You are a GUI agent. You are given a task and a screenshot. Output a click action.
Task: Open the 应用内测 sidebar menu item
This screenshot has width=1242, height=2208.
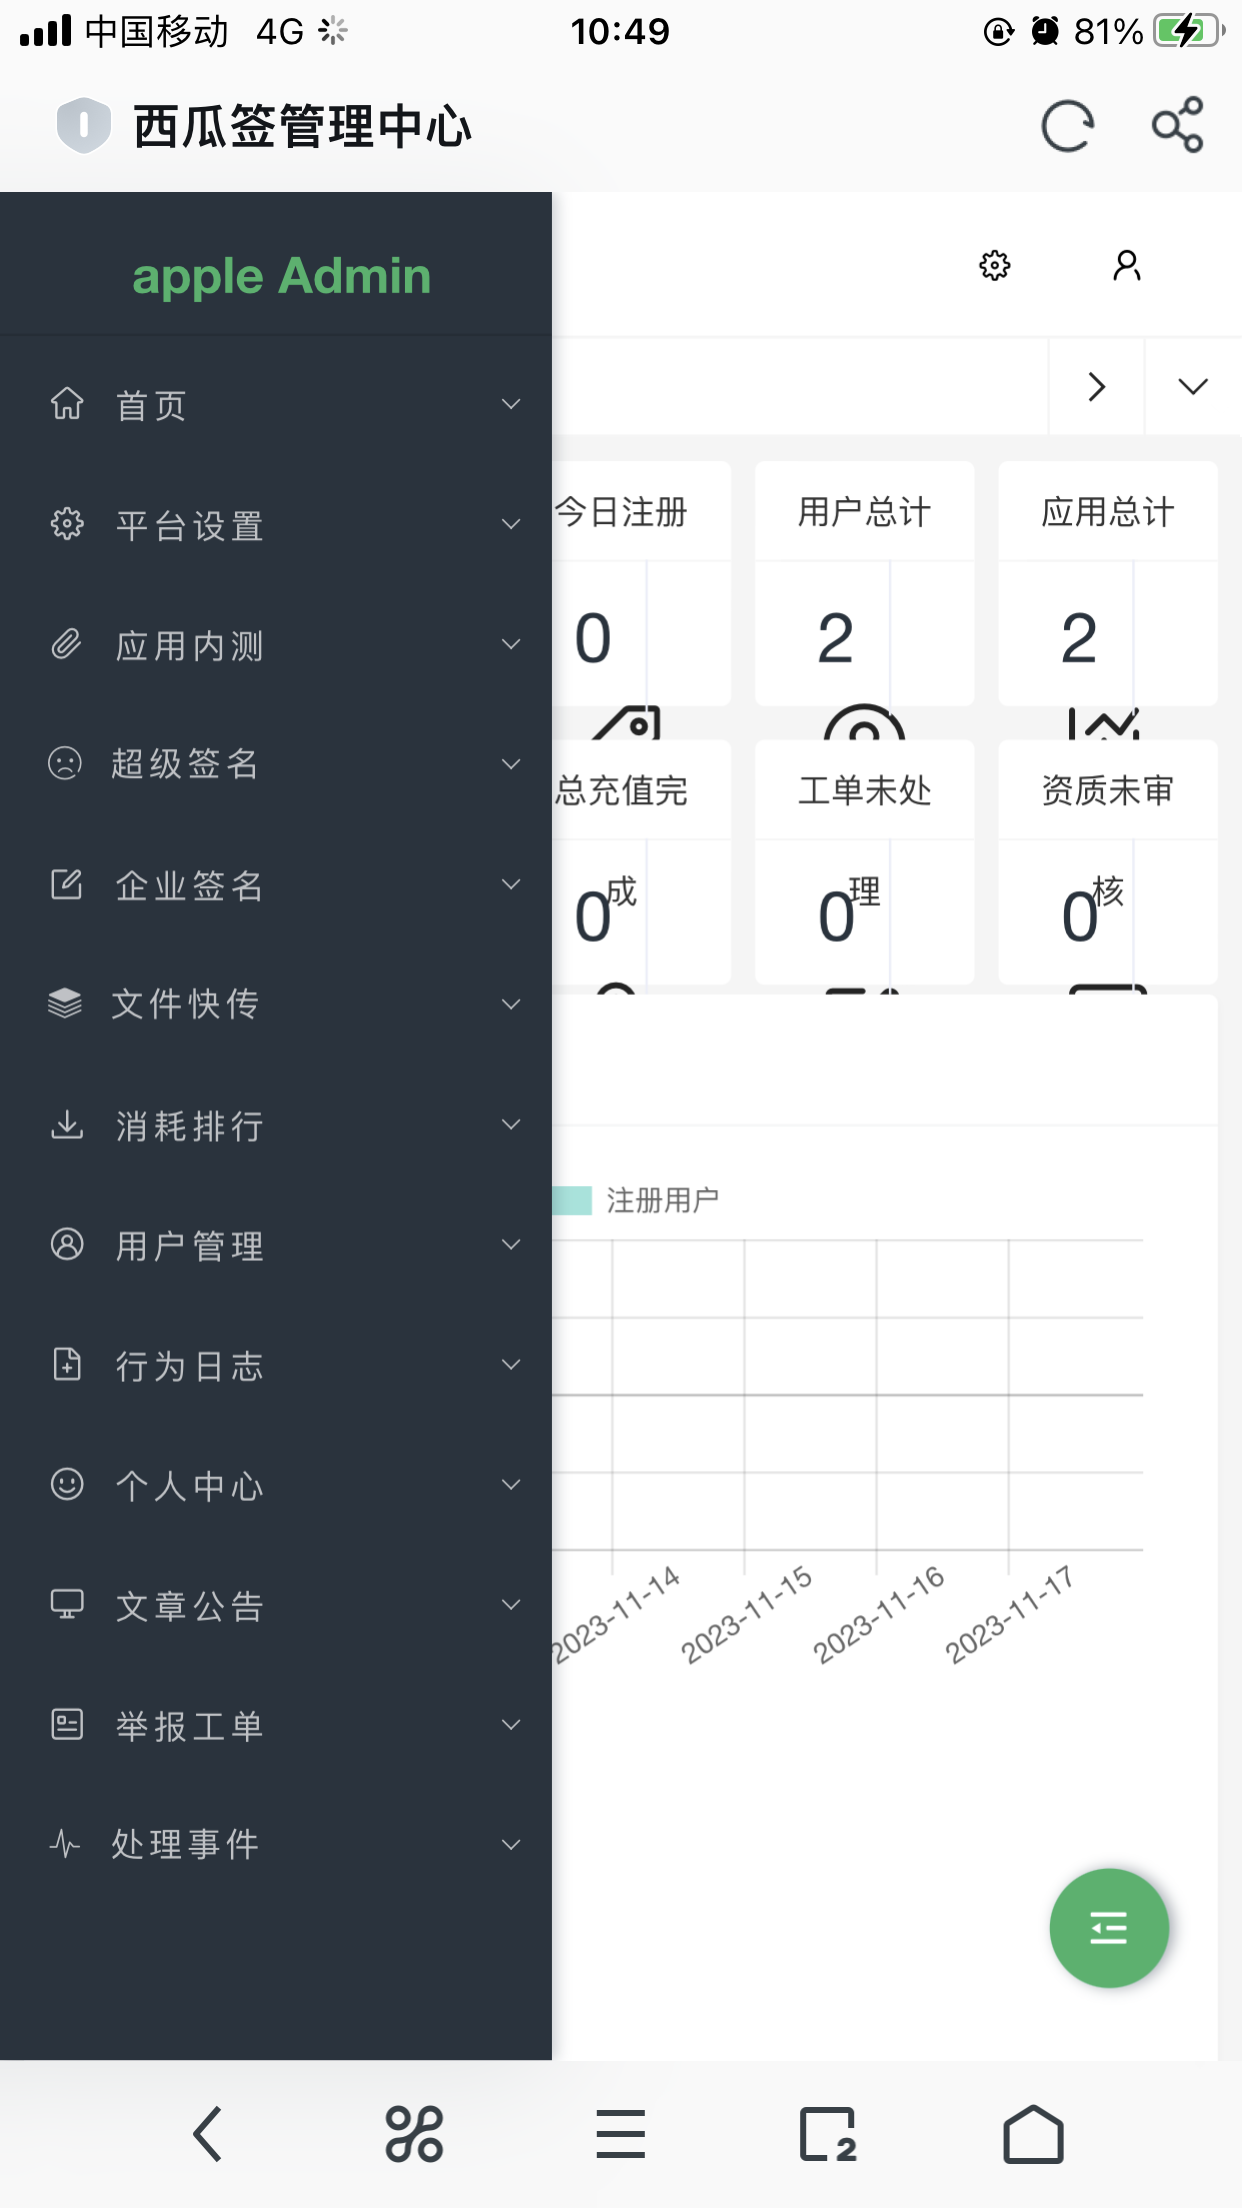276,644
